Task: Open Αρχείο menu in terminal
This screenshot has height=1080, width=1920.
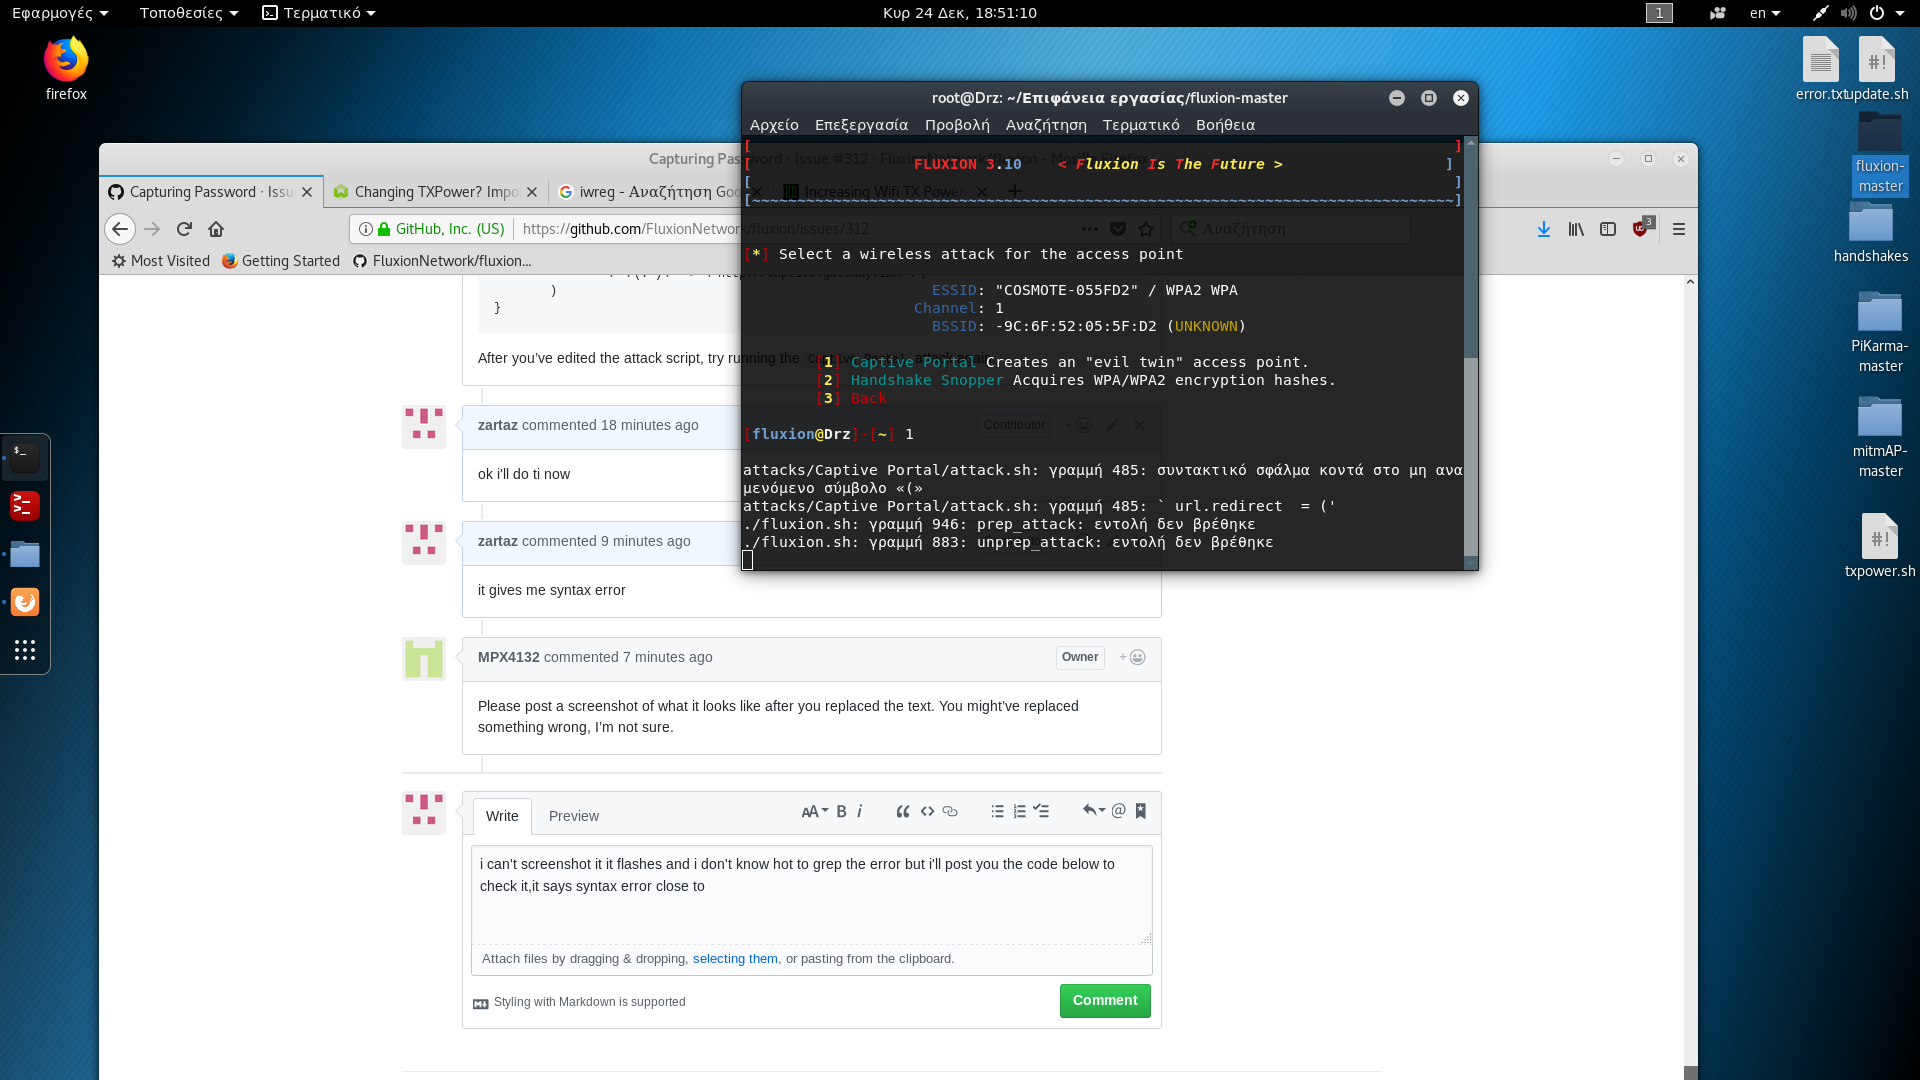Action: 774,125
